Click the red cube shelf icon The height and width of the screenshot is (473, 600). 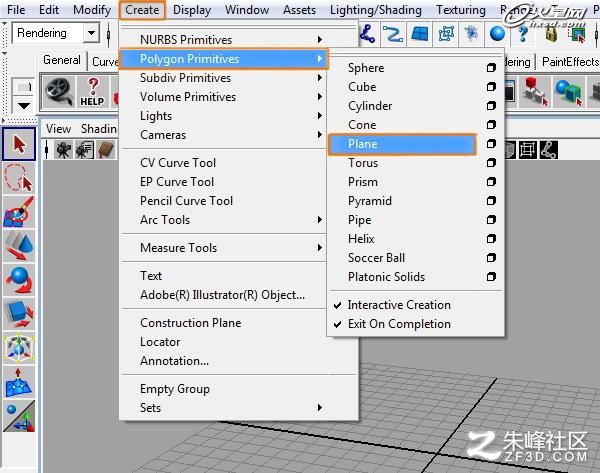click(534, 92)
